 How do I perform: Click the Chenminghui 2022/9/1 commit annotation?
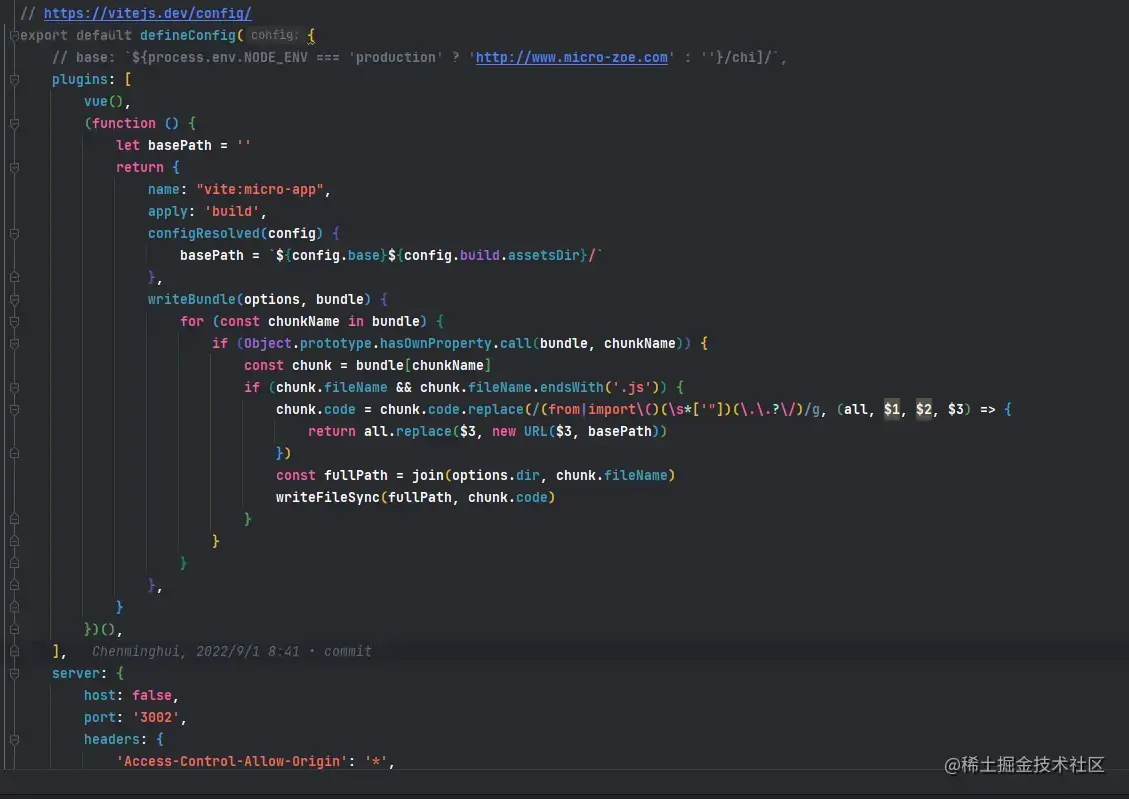point(232,651)
